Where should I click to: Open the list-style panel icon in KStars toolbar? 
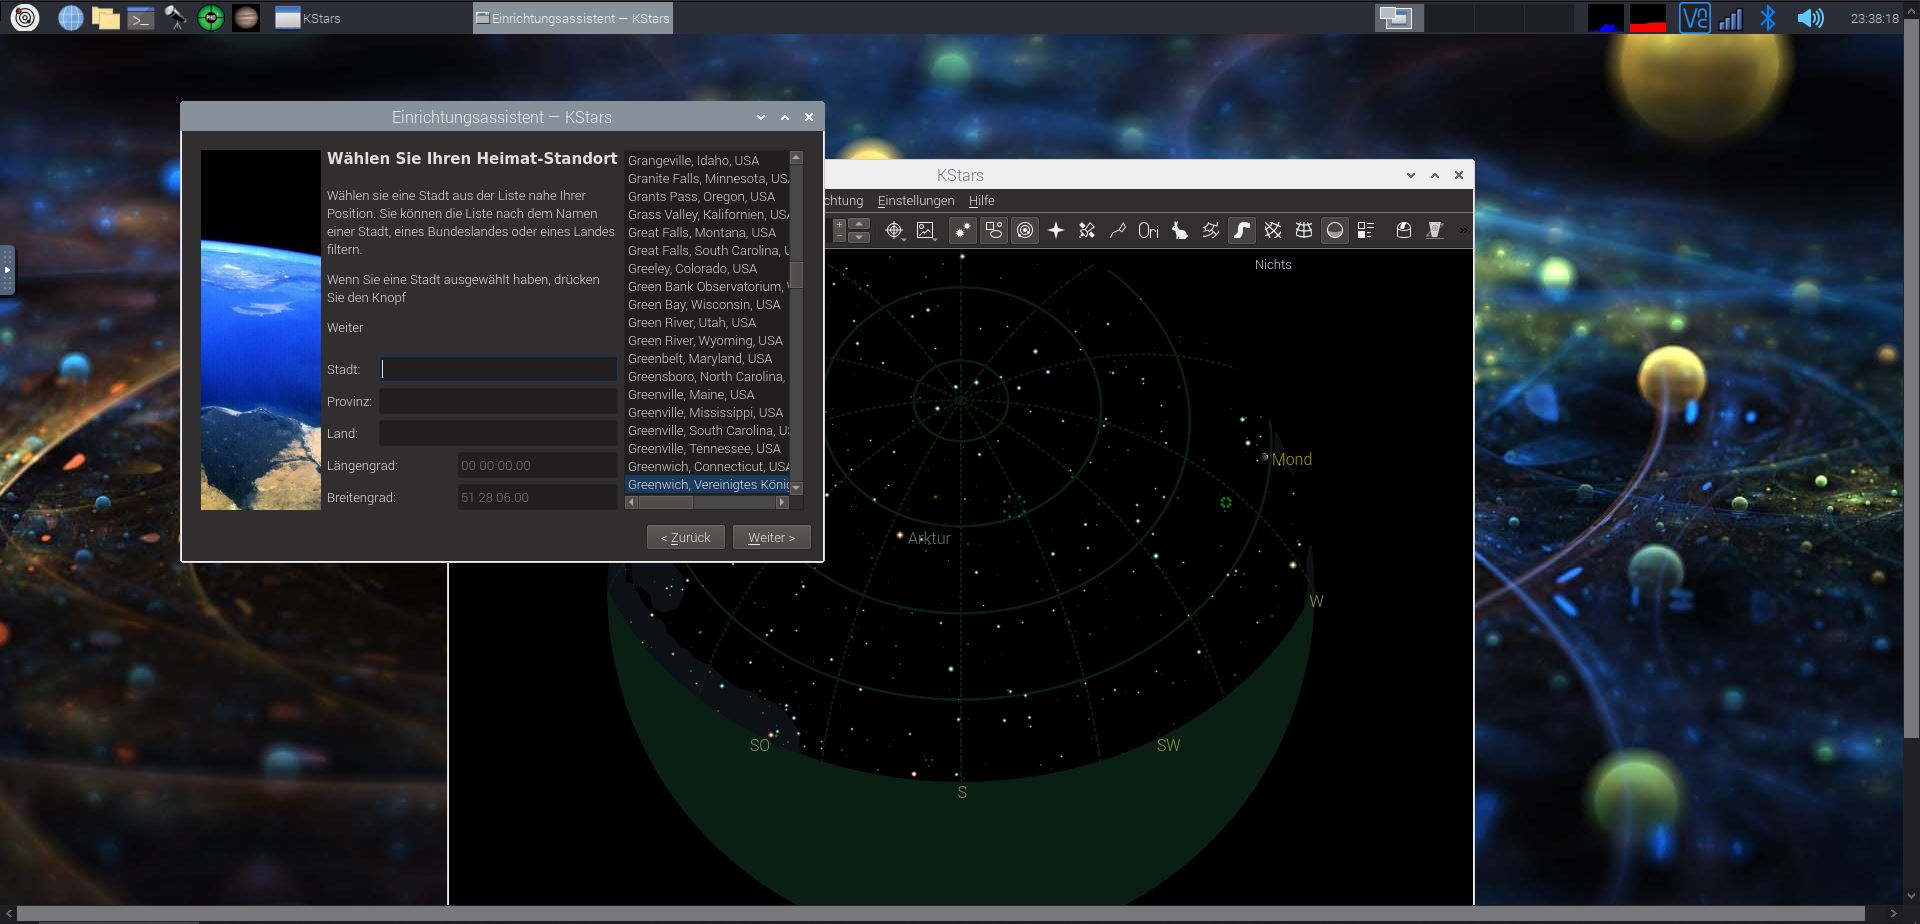pos(1366,231)
